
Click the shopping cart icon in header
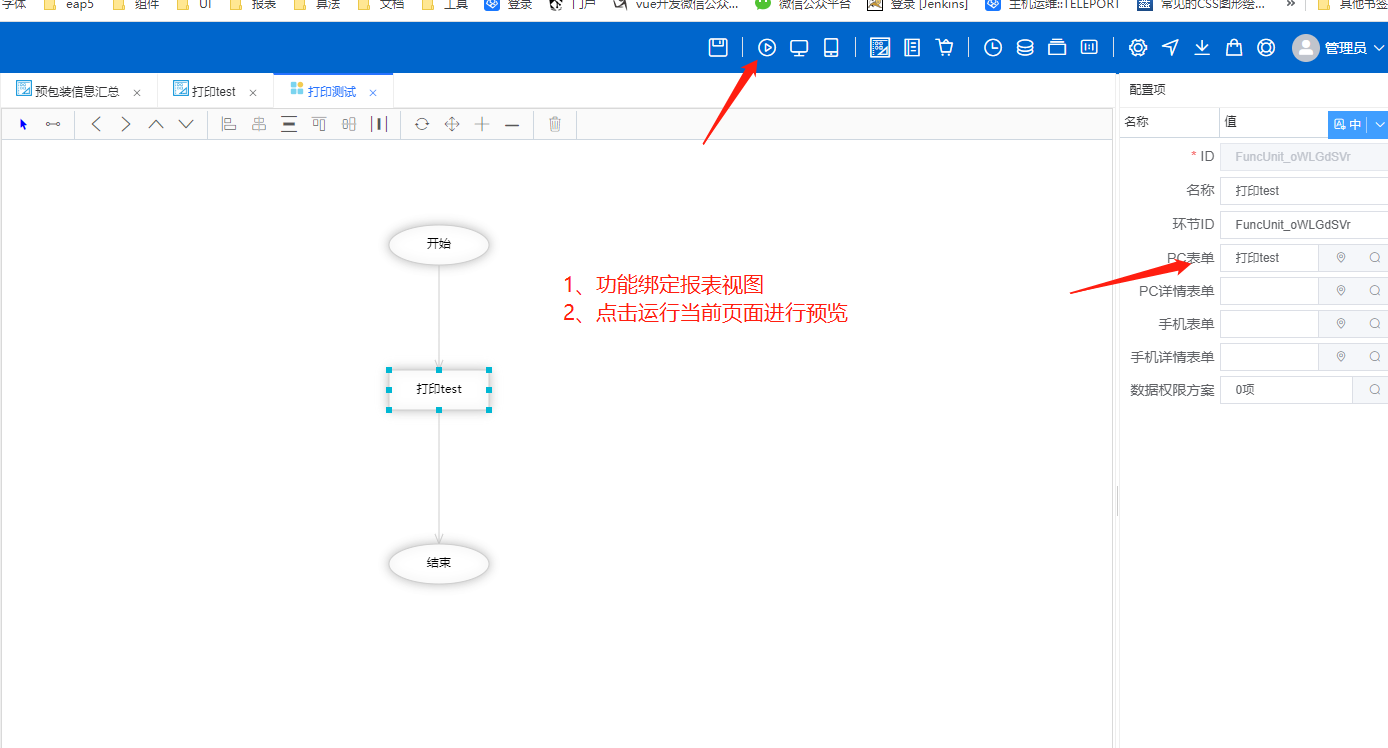[944, 47]
